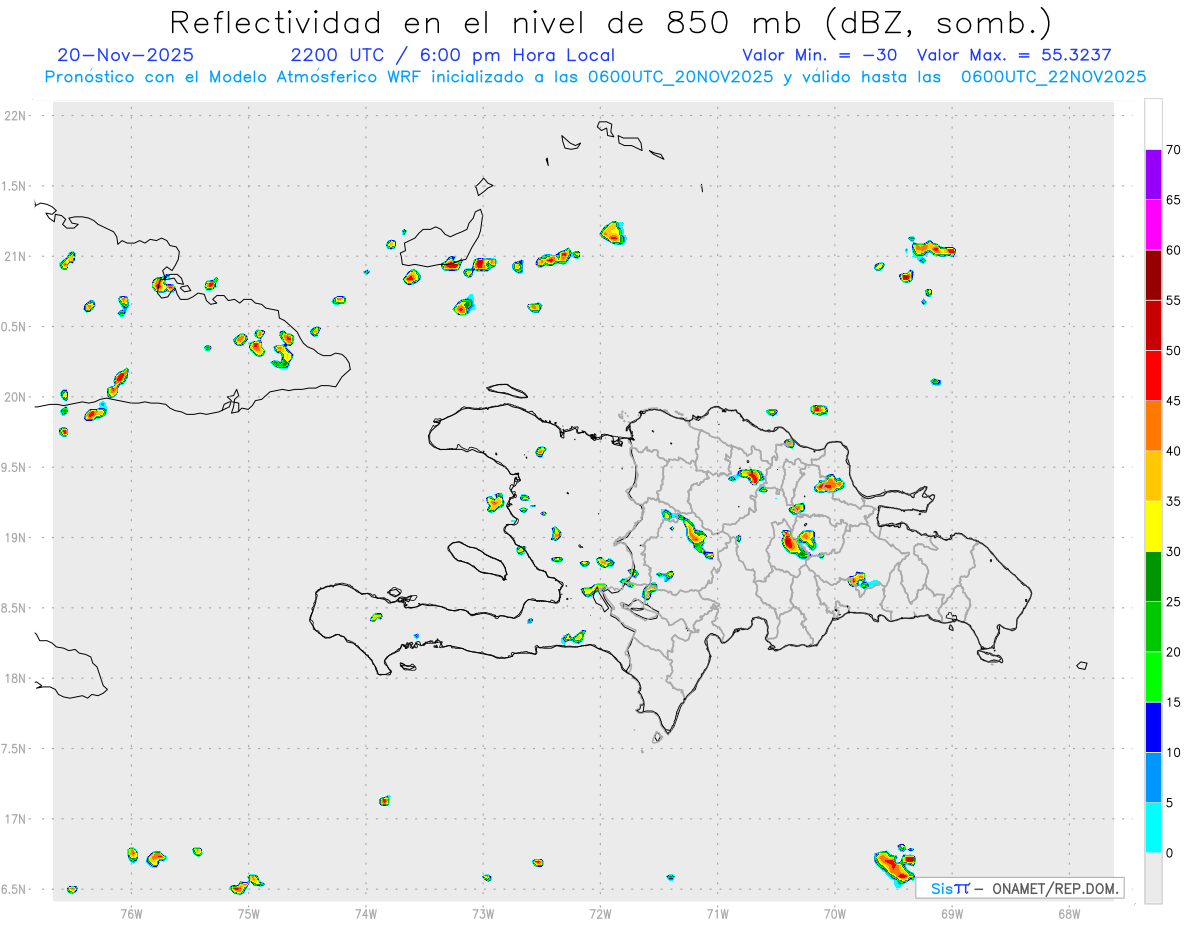Click the "73W" longitude axis label
This screenshot has width=1200, height=927.
pos(483,912)
